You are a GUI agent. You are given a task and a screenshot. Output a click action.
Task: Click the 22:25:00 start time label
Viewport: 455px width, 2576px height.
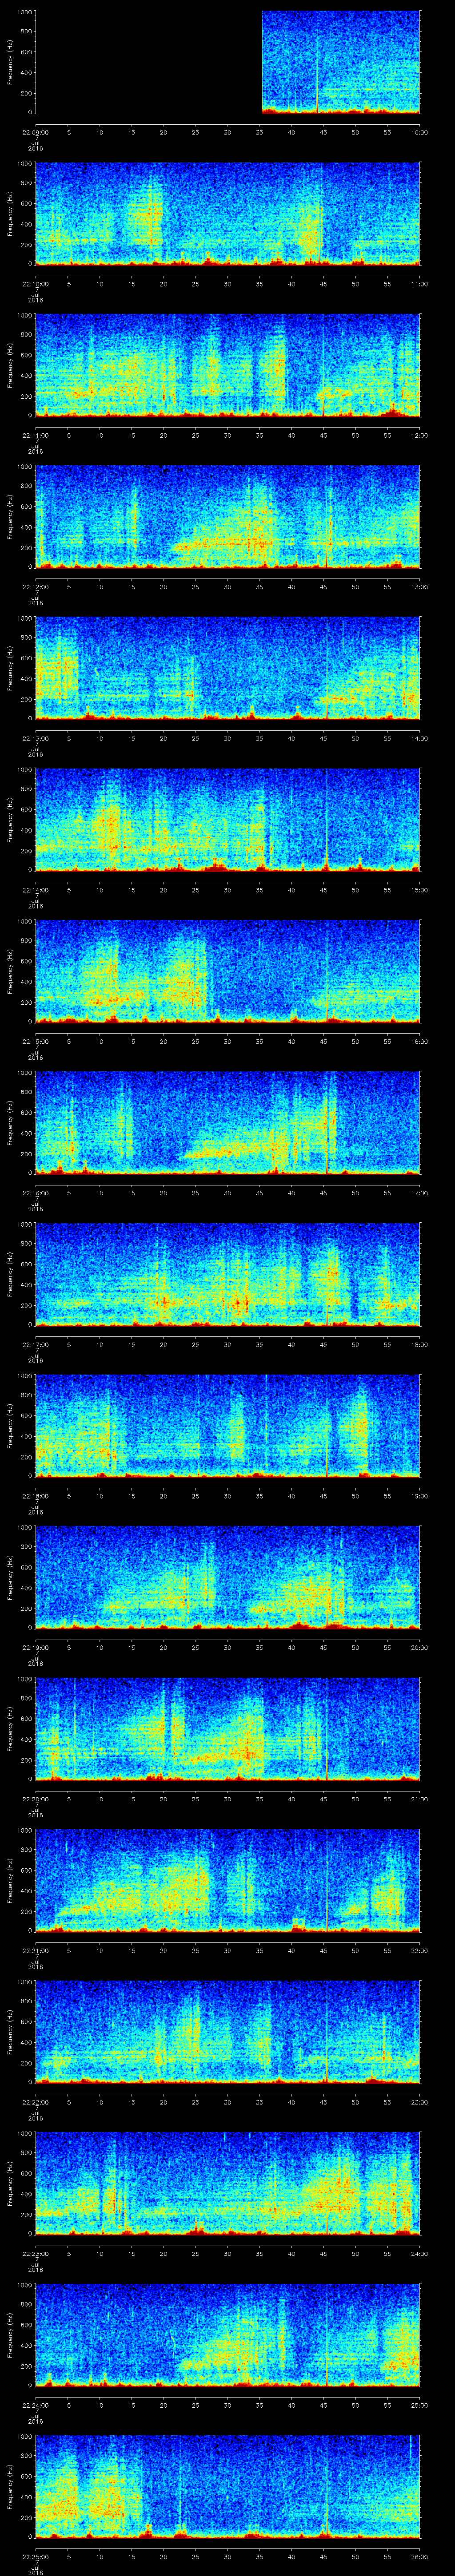[x=35, y=2556]
